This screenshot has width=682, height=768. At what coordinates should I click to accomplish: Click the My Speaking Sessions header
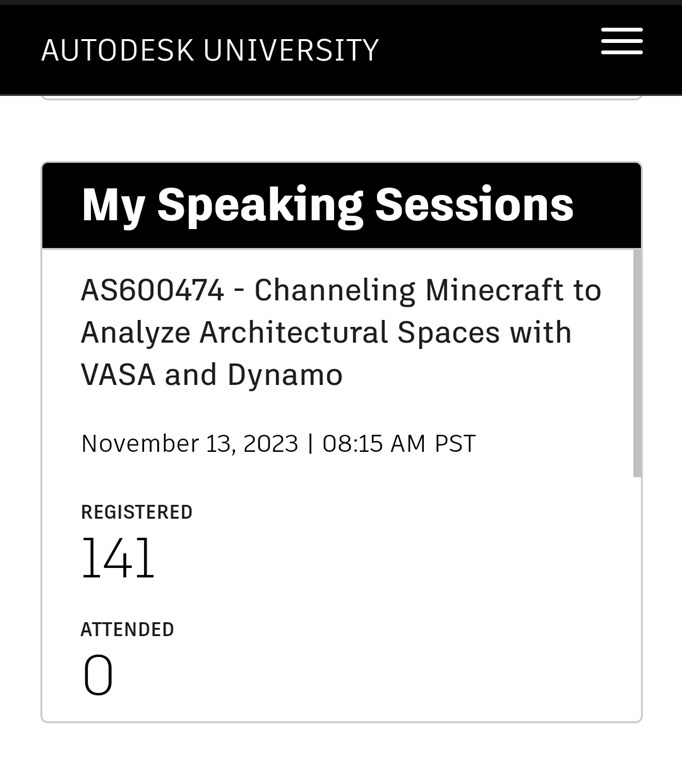(x=327, y=205)
